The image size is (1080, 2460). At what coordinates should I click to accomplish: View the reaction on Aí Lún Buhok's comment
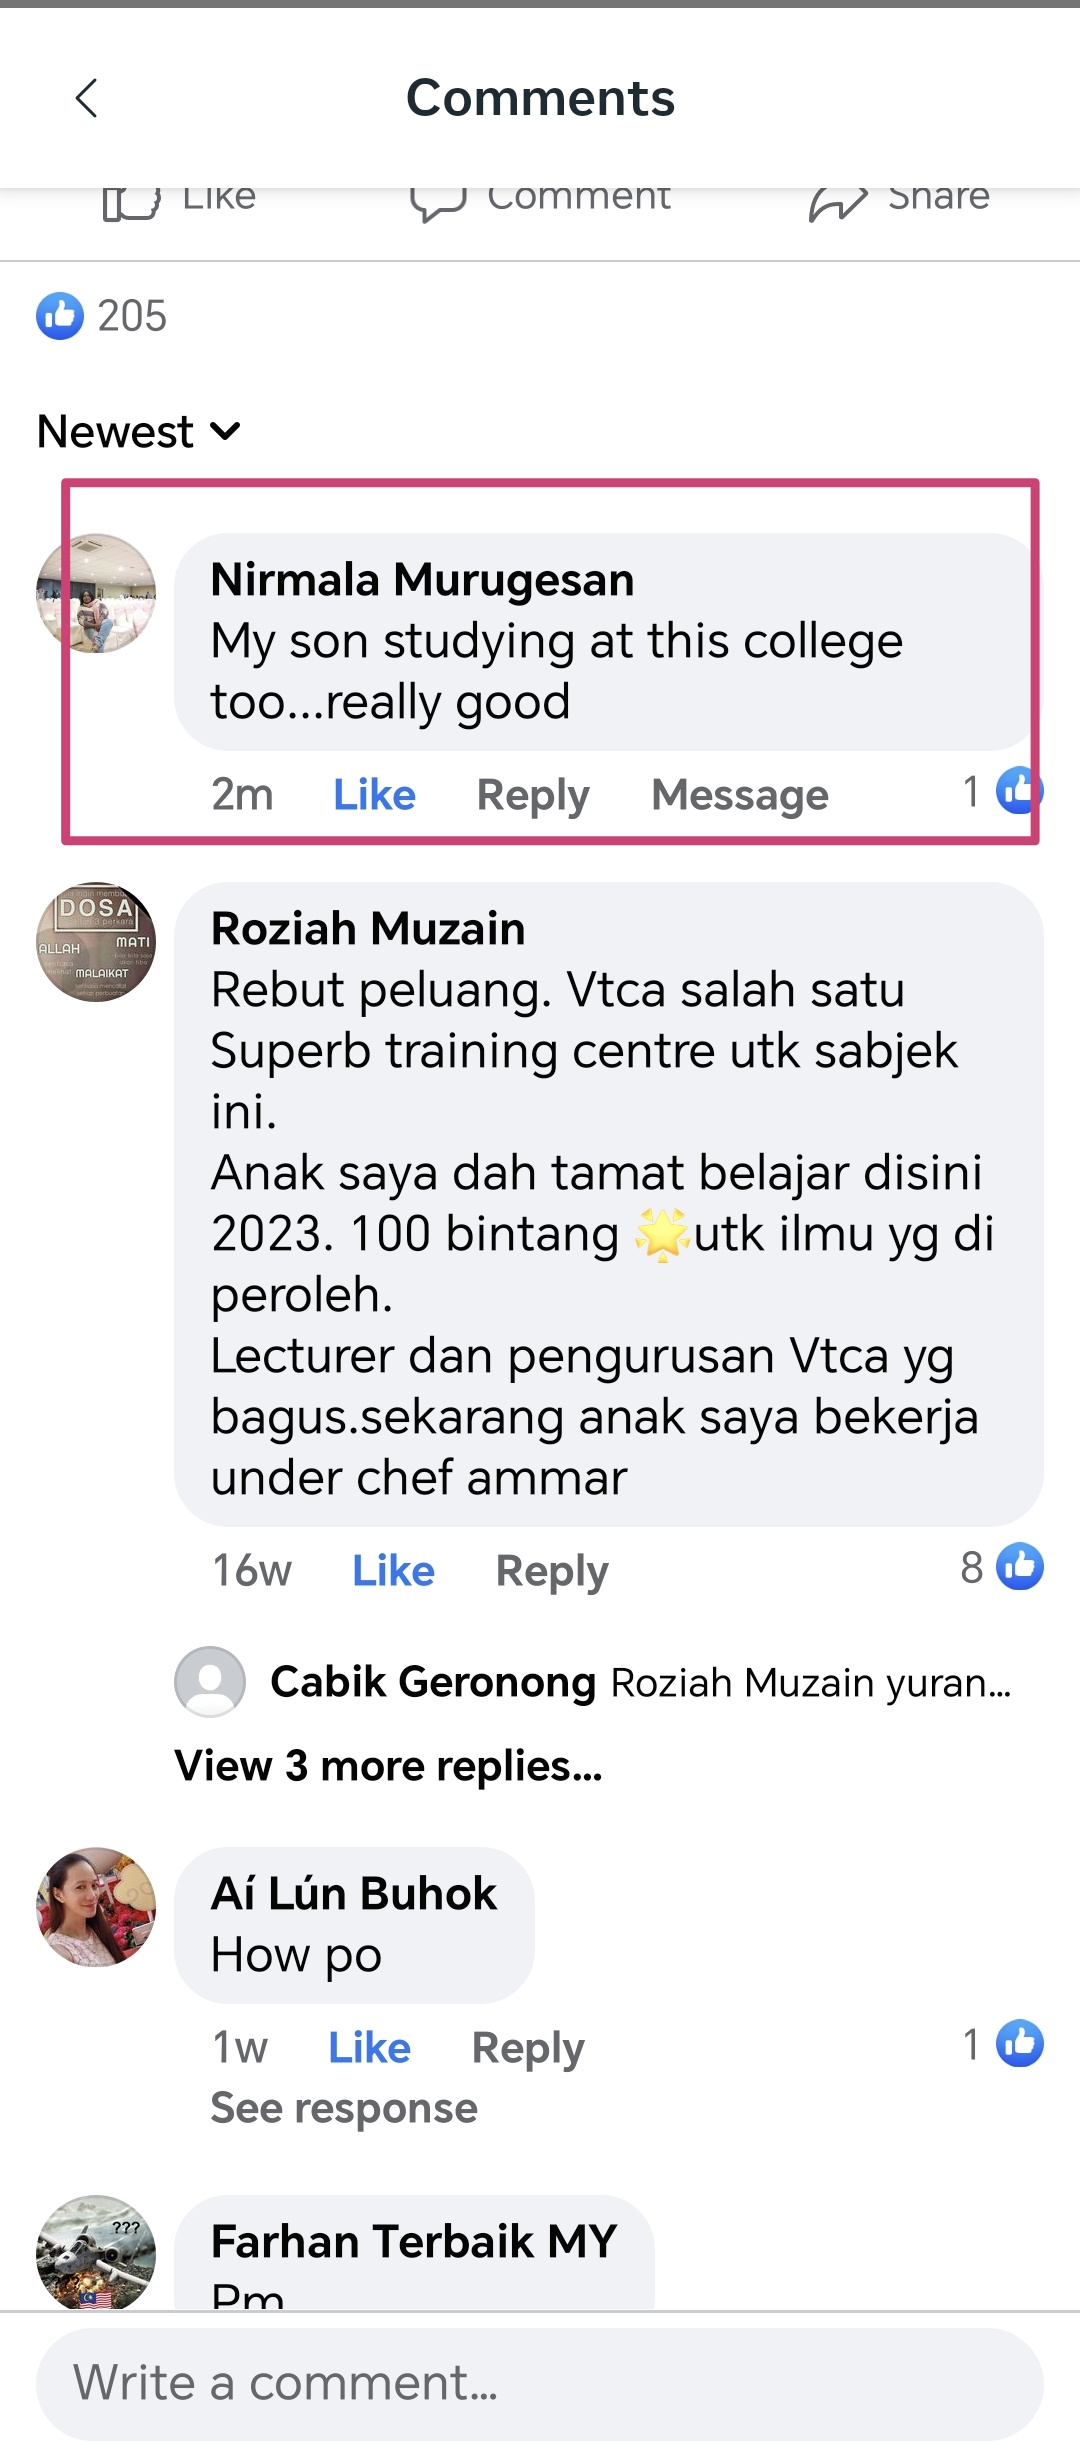1003,2044
